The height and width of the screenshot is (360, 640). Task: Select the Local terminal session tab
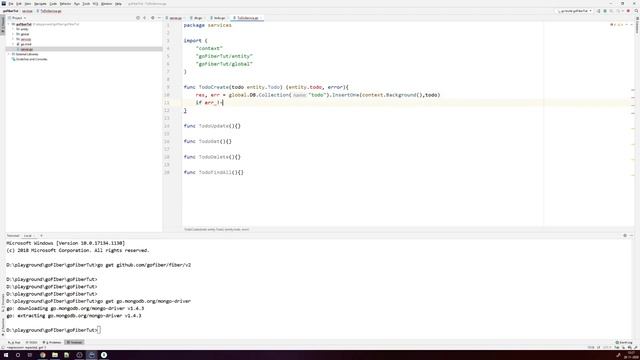28,236
